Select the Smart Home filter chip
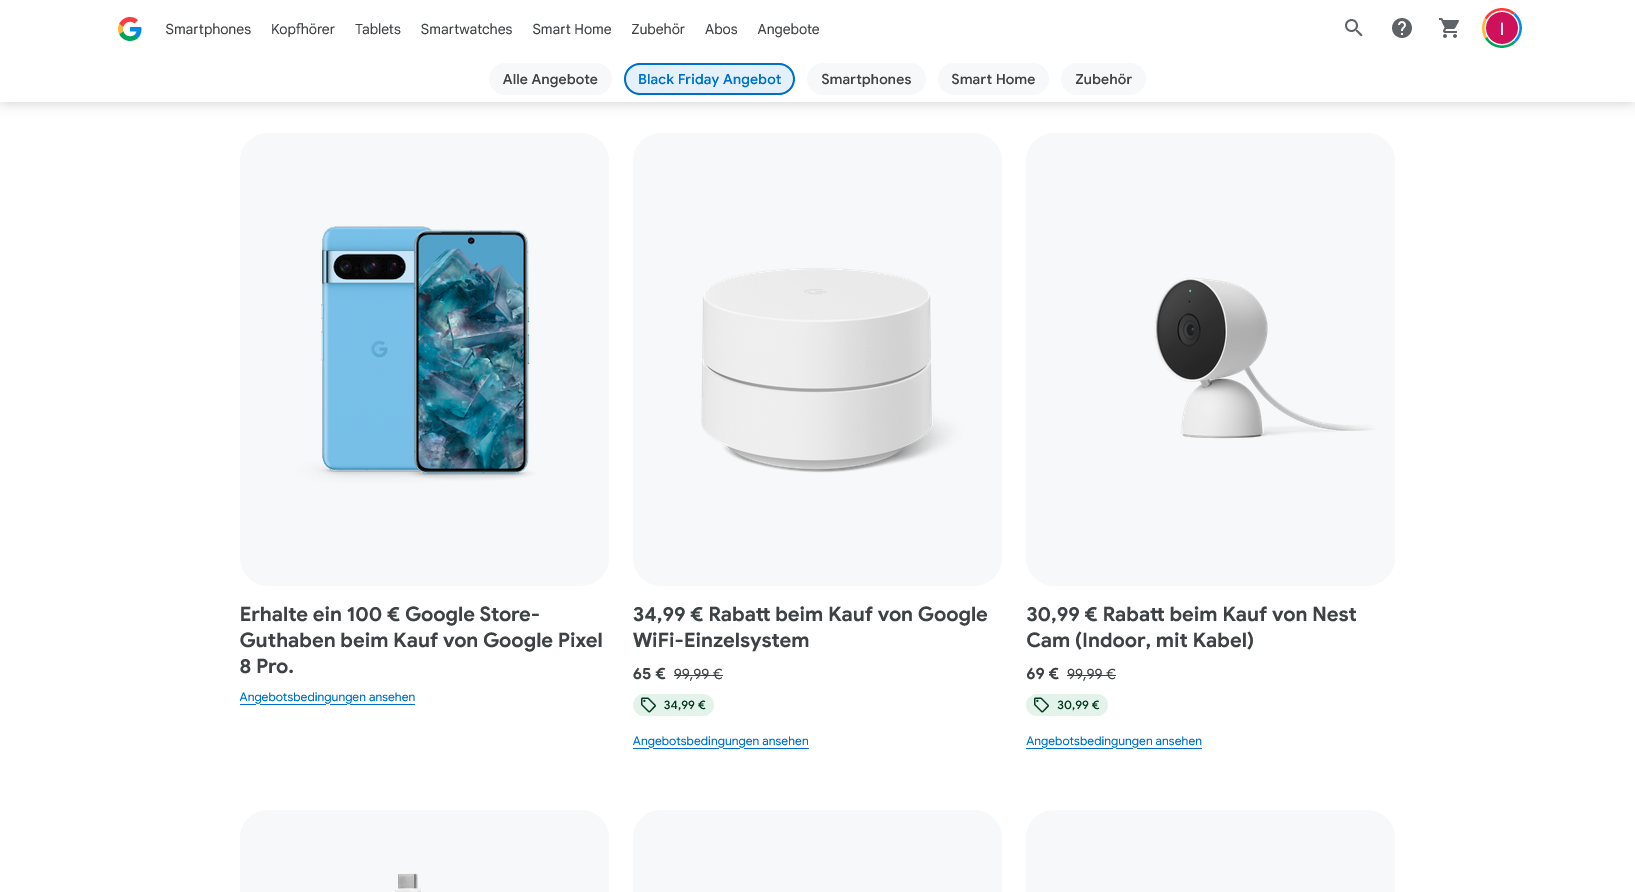 (x=993, y=79)
